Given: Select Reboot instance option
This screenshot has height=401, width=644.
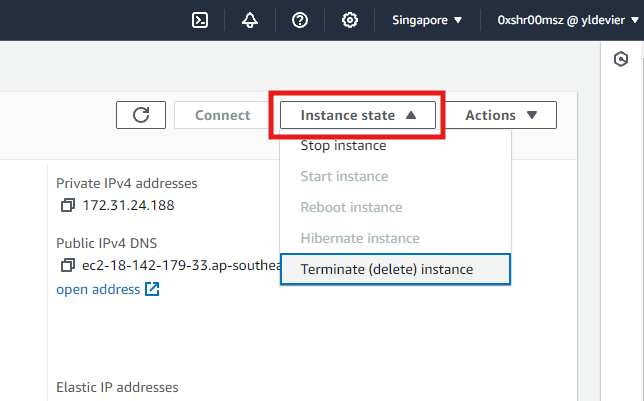Looking at the screenshot, I should pos(351,208).
